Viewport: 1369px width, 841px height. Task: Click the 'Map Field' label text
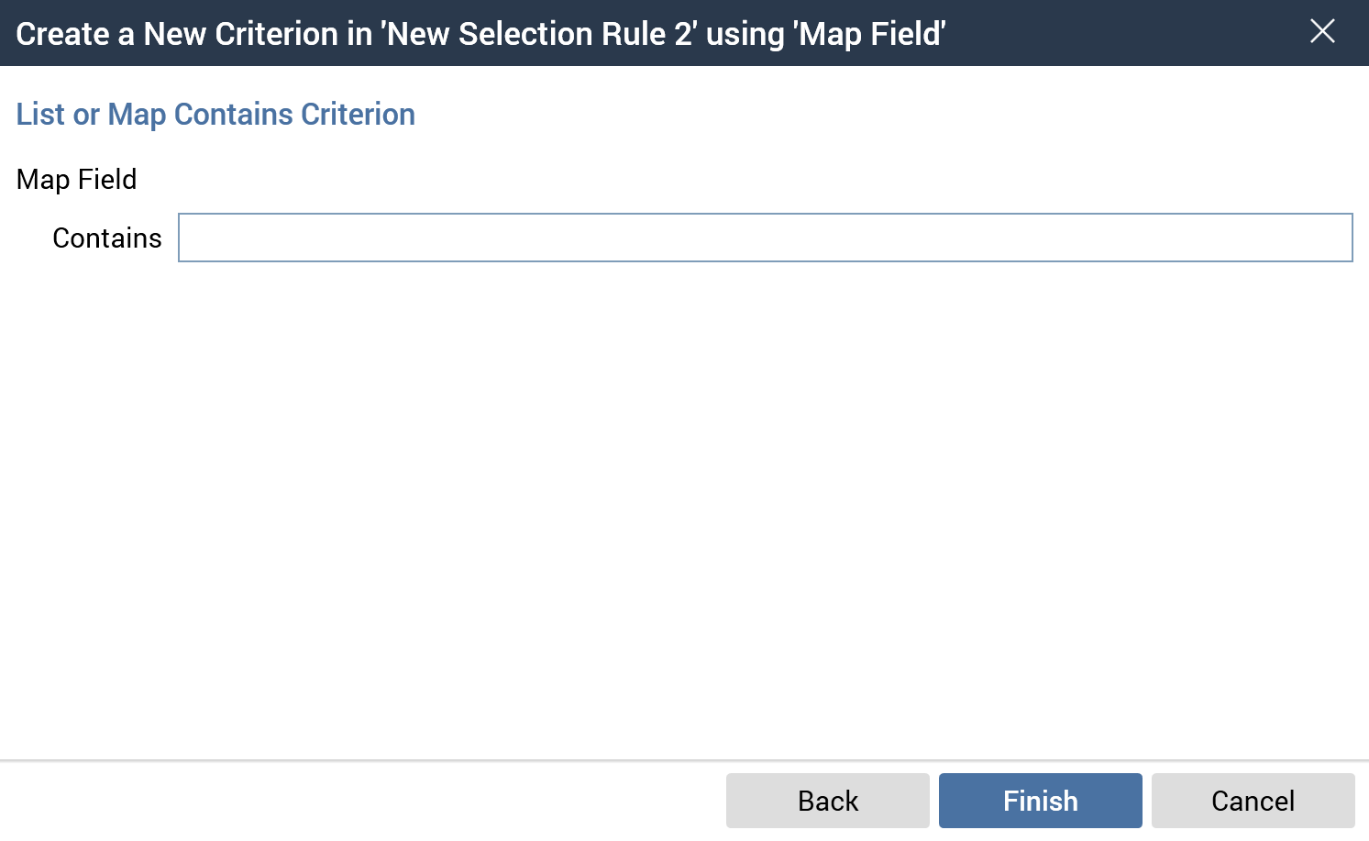(x=77, y=180)
